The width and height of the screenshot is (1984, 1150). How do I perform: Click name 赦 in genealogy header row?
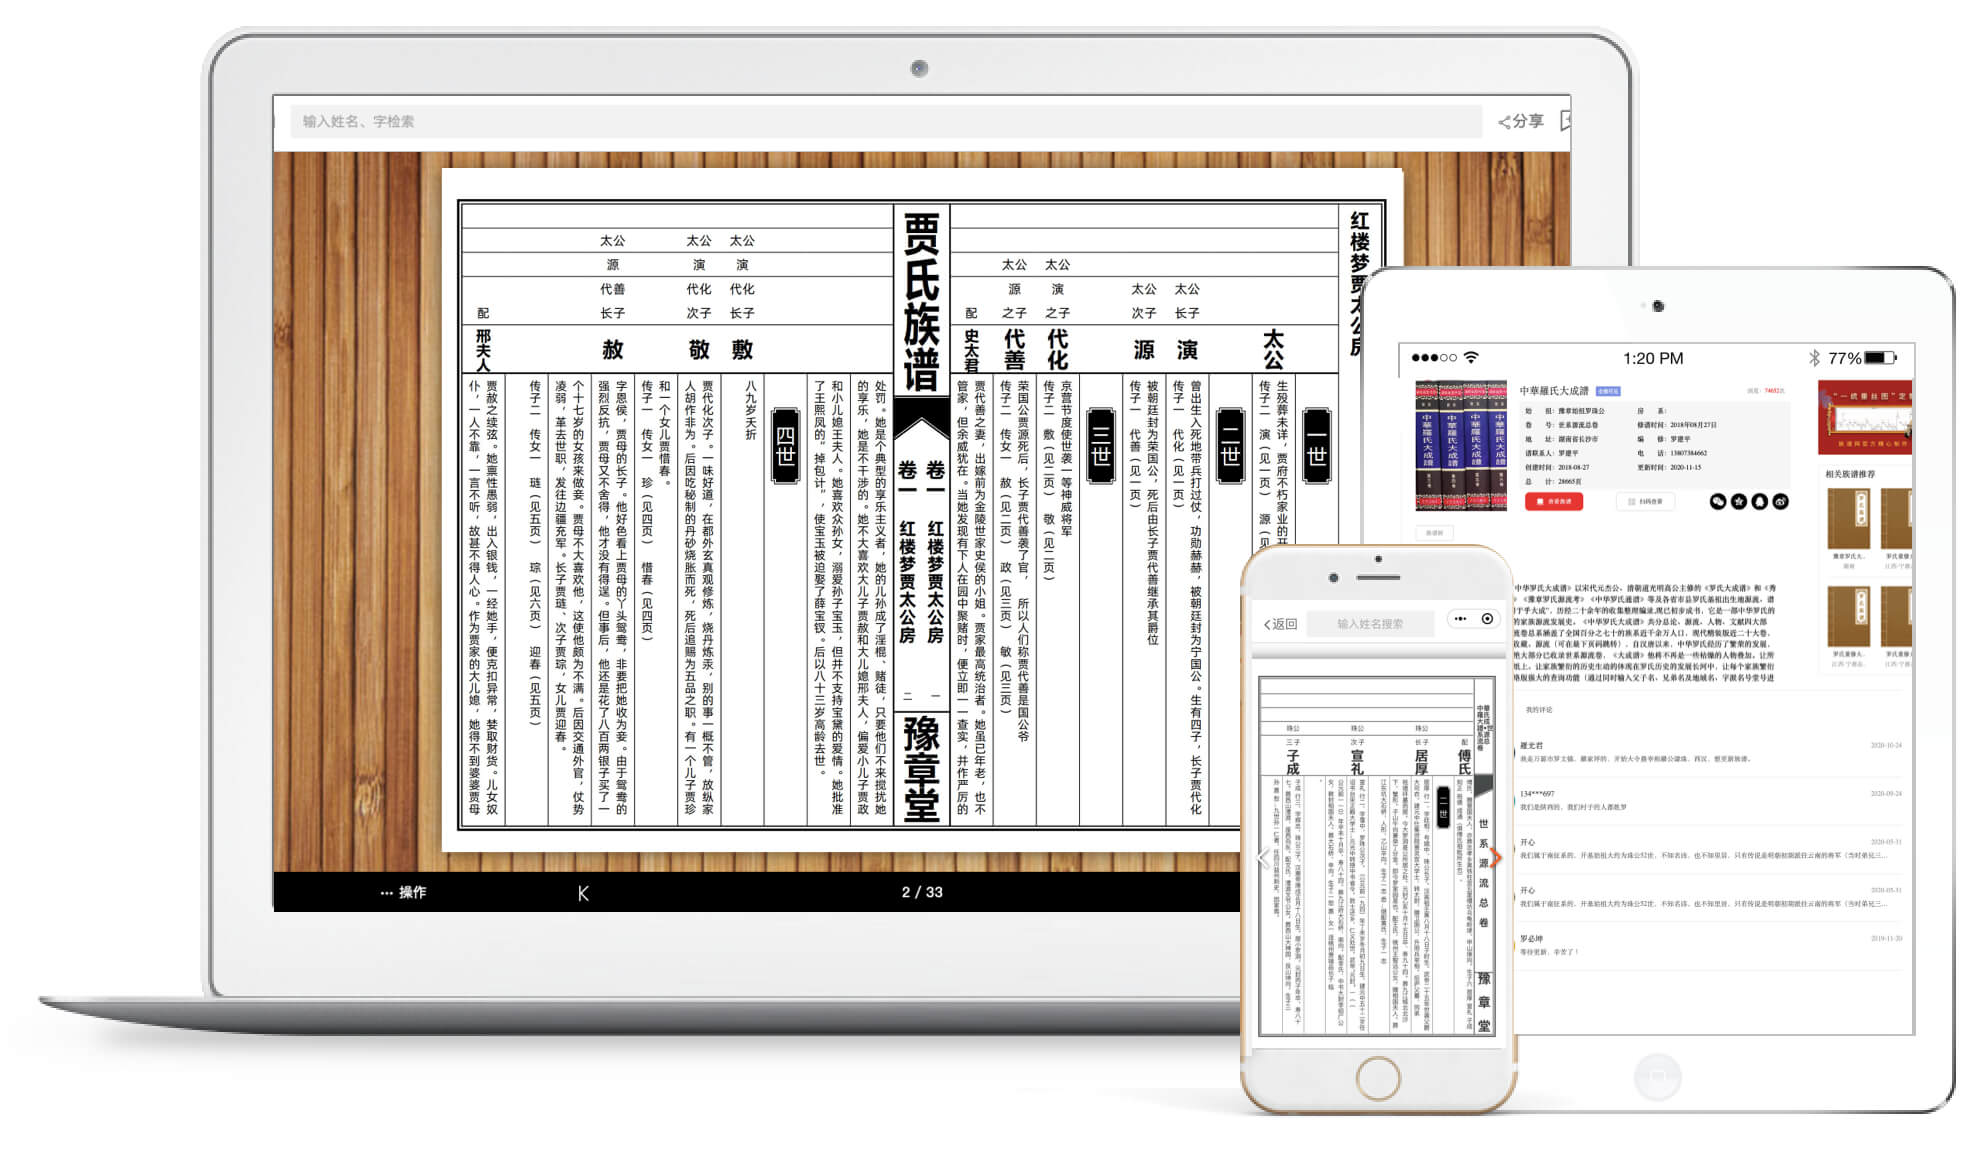click(612, 349)
